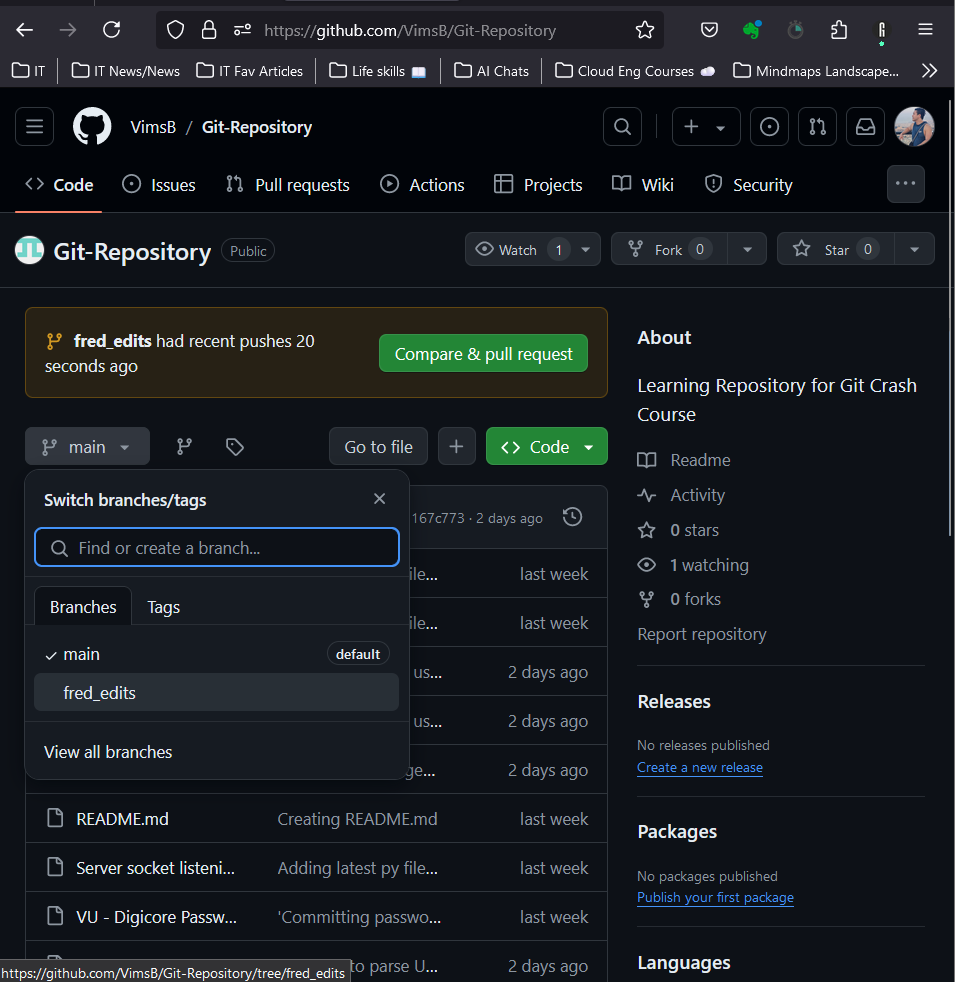Open the VimsB owner profile link
Screen dimensions: 955x982
tap(153, 127)
